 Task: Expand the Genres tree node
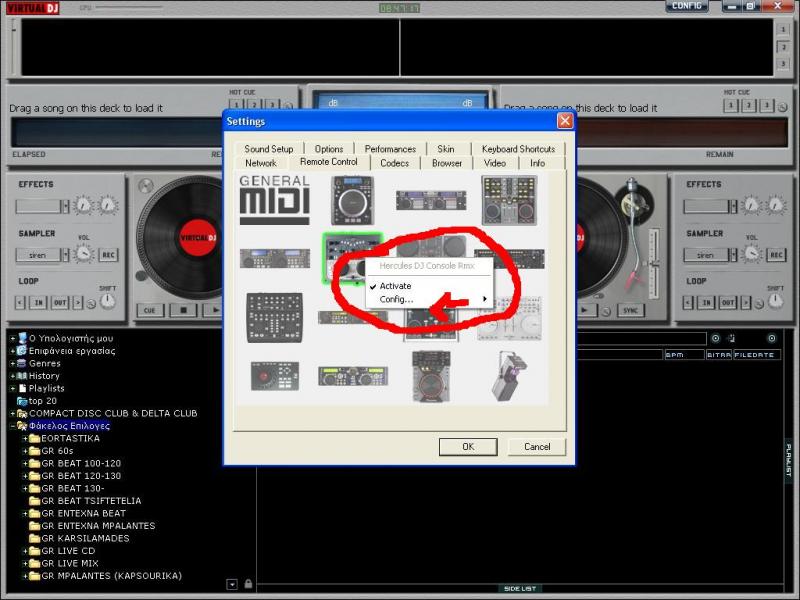click(x=12, y=363)
